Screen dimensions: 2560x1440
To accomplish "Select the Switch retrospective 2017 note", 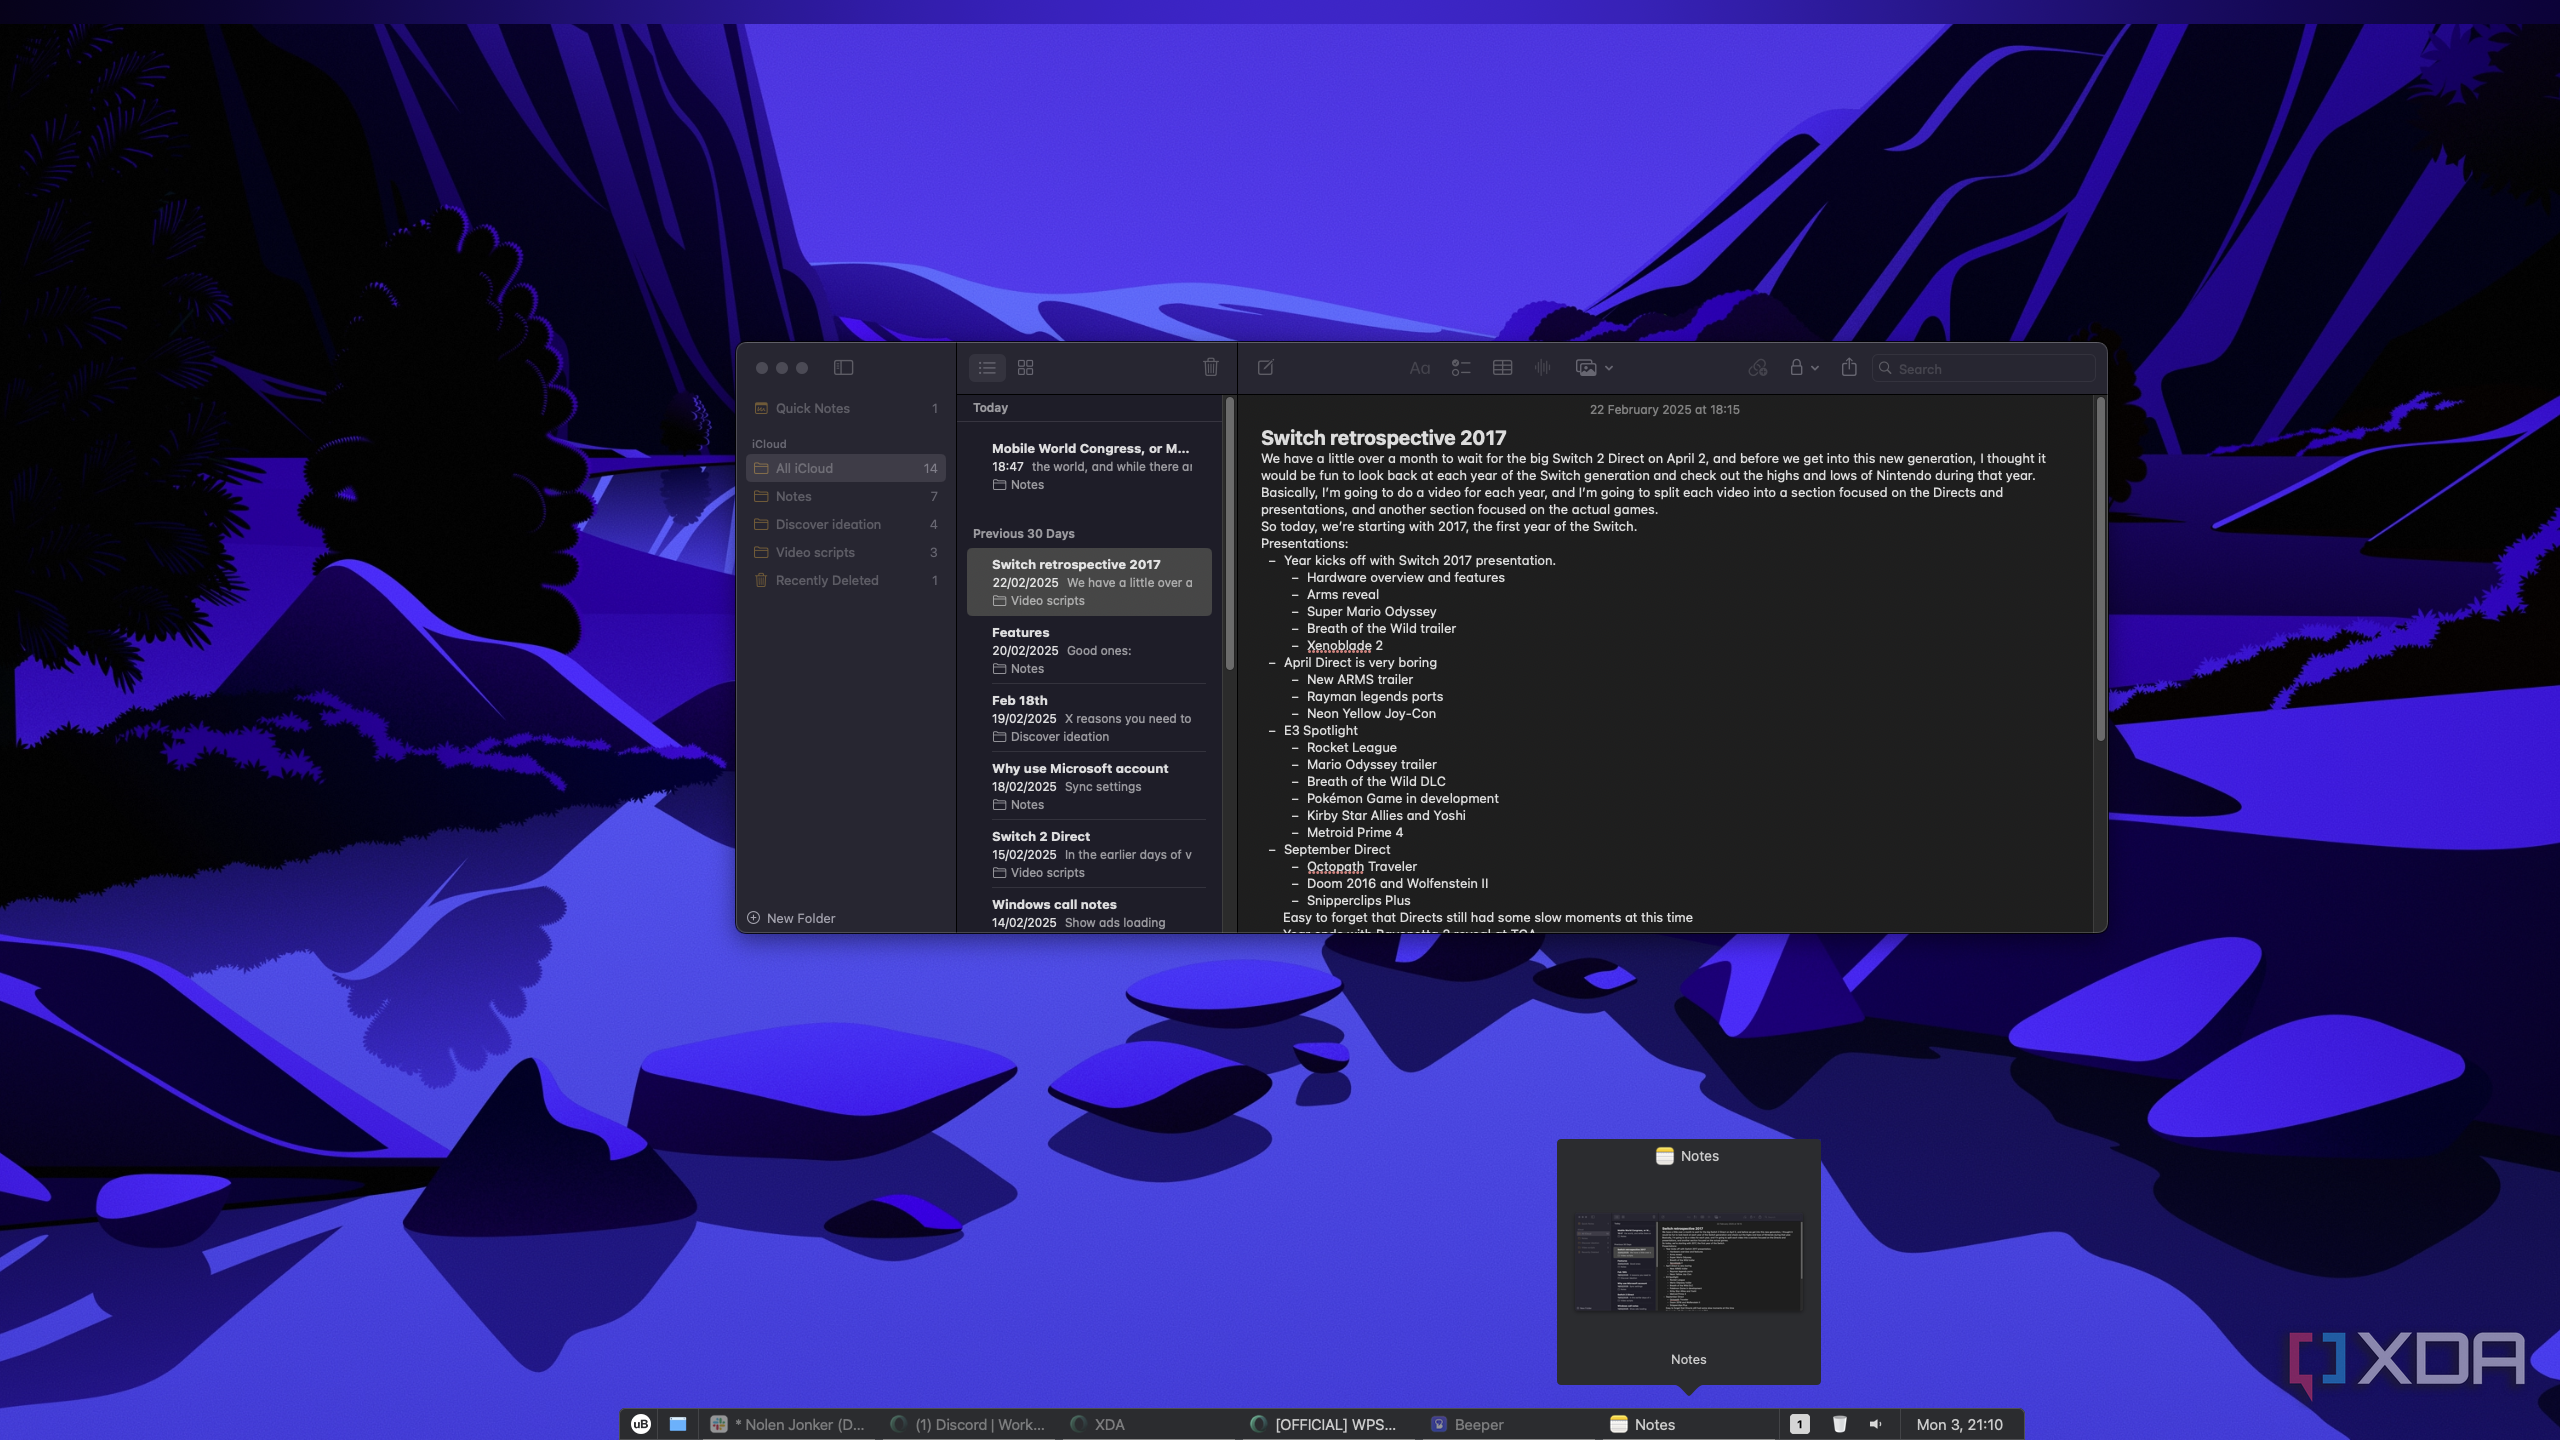I will pos(1089,582).
